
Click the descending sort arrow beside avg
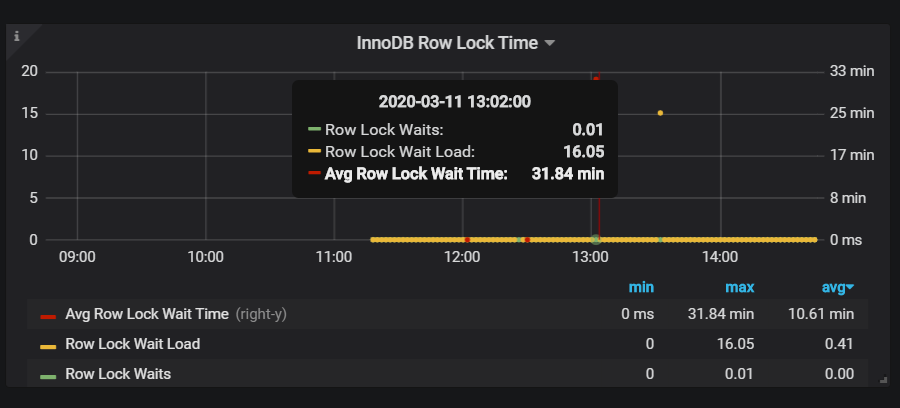pyautogui.click(x=851, y=289)
